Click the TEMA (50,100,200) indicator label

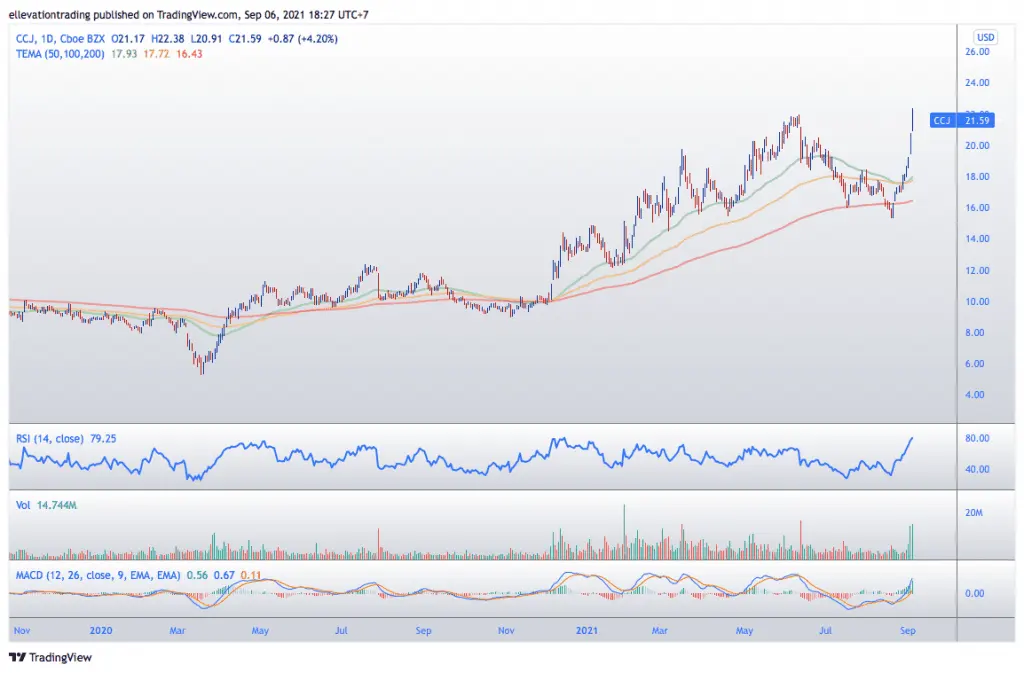tap(60, 54)
